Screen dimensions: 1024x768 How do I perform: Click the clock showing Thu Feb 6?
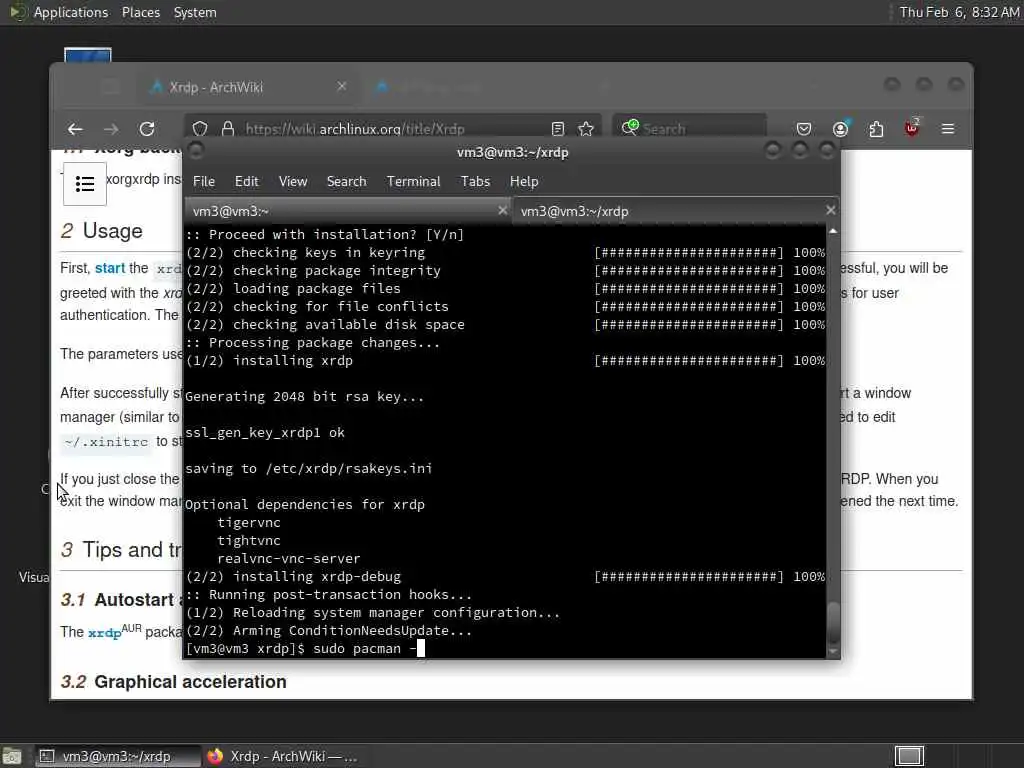click(959, 12)
